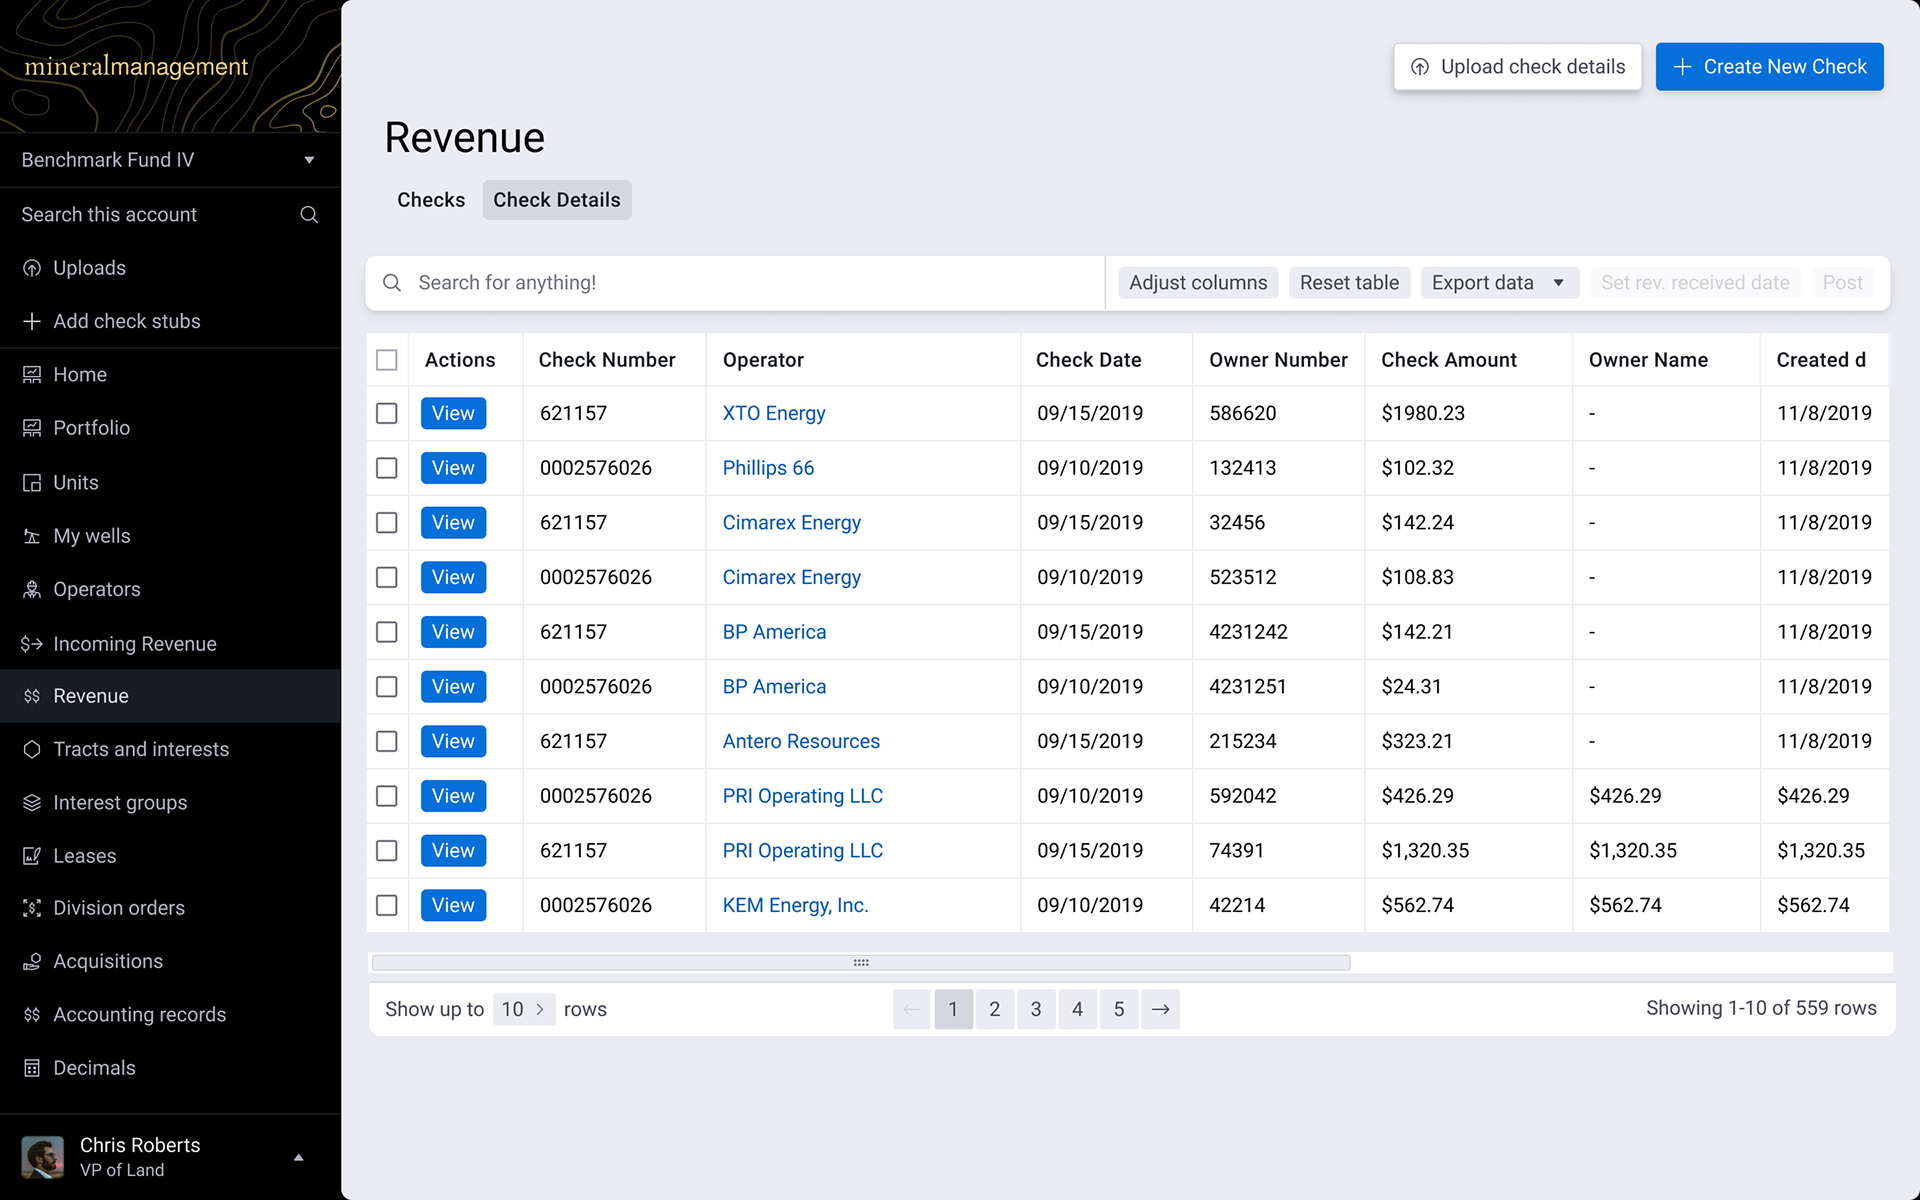
Task: Click the Interest groups layers icon
Action: coord(32,802)
